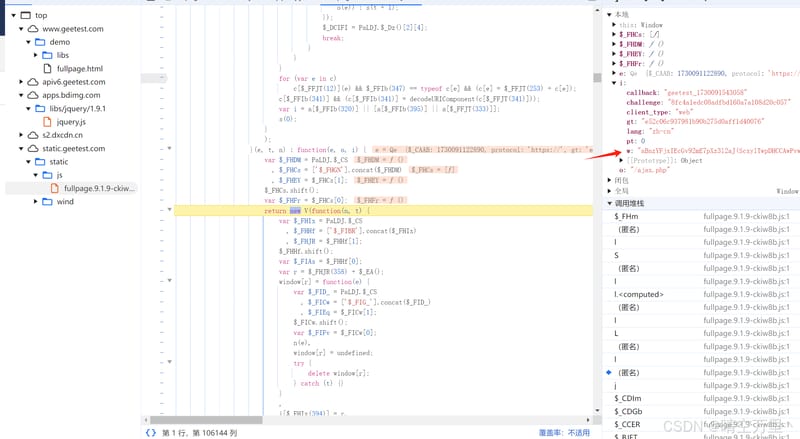Click the highlighted 'return new V(function' code line
This screenshot has width=800, height=439.
383,210
